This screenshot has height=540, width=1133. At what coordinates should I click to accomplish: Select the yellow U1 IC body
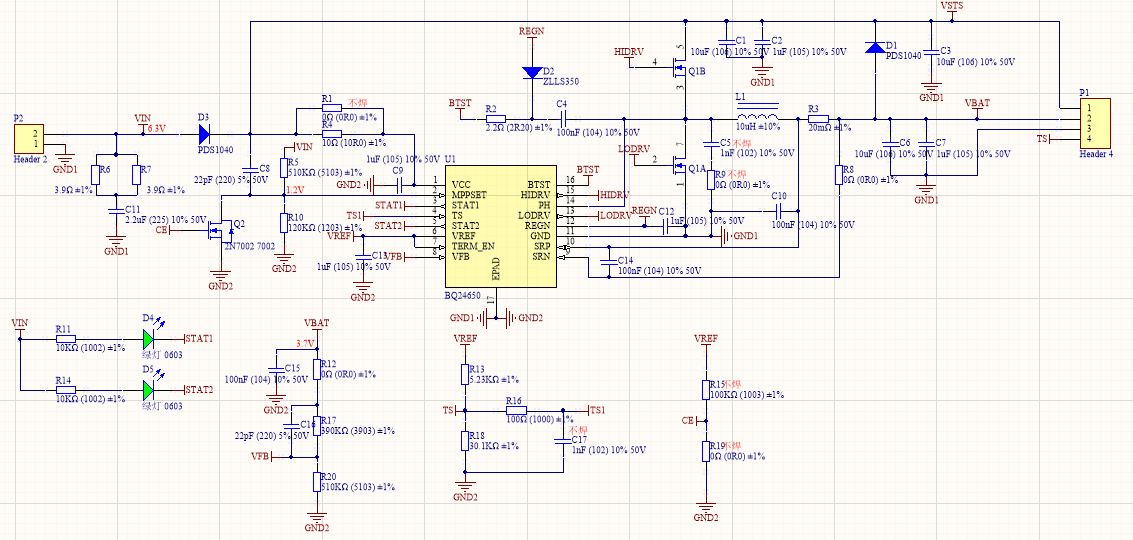tap(501, 225)
